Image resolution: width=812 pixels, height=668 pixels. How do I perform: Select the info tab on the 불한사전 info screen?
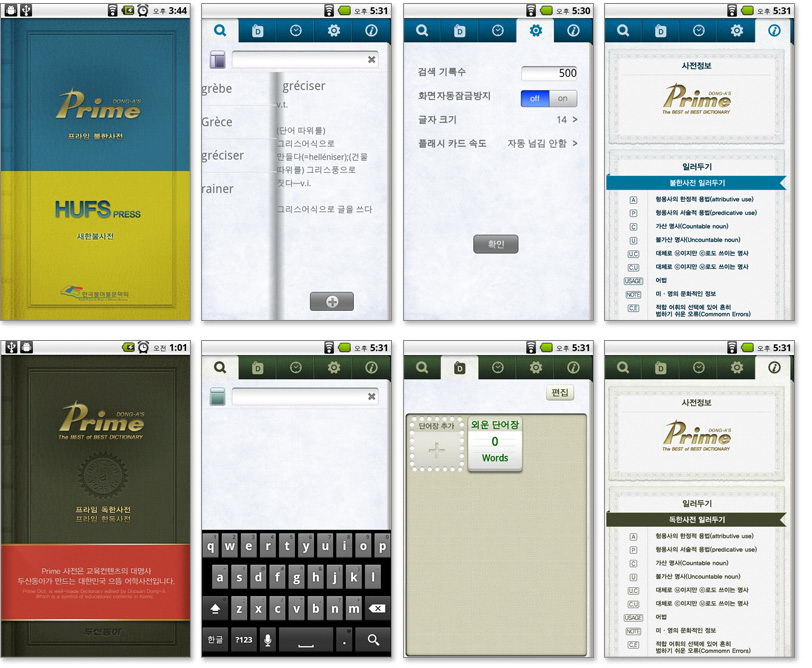[774, 31]
